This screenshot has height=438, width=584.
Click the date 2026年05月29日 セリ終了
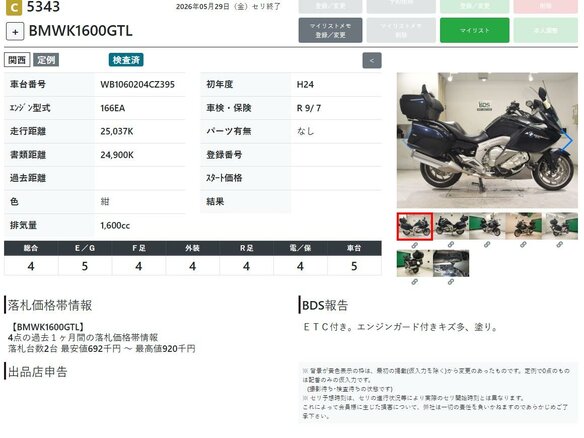pos(228,6)
